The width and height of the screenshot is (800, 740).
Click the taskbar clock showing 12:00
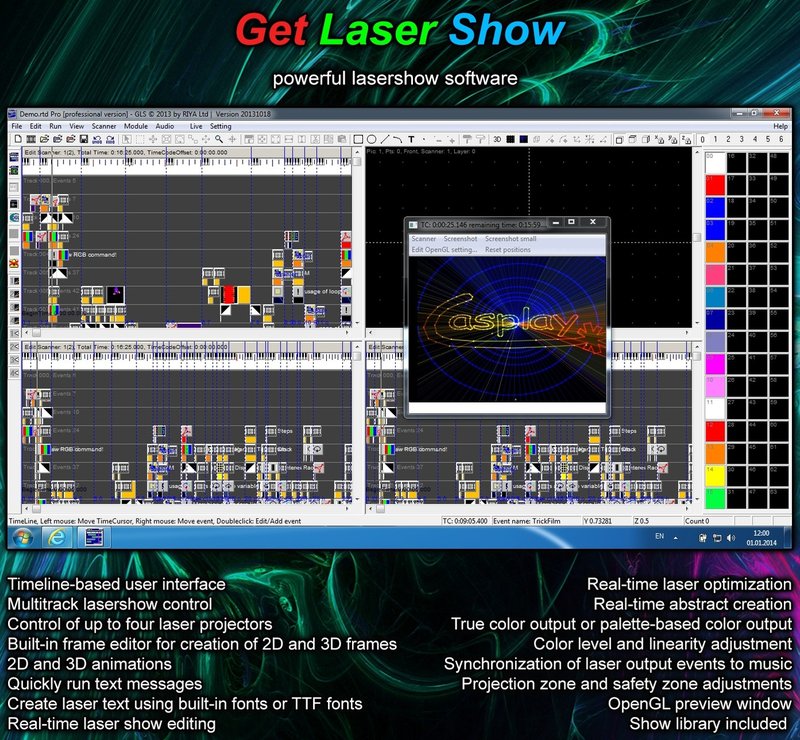click(x=761, y=537)
